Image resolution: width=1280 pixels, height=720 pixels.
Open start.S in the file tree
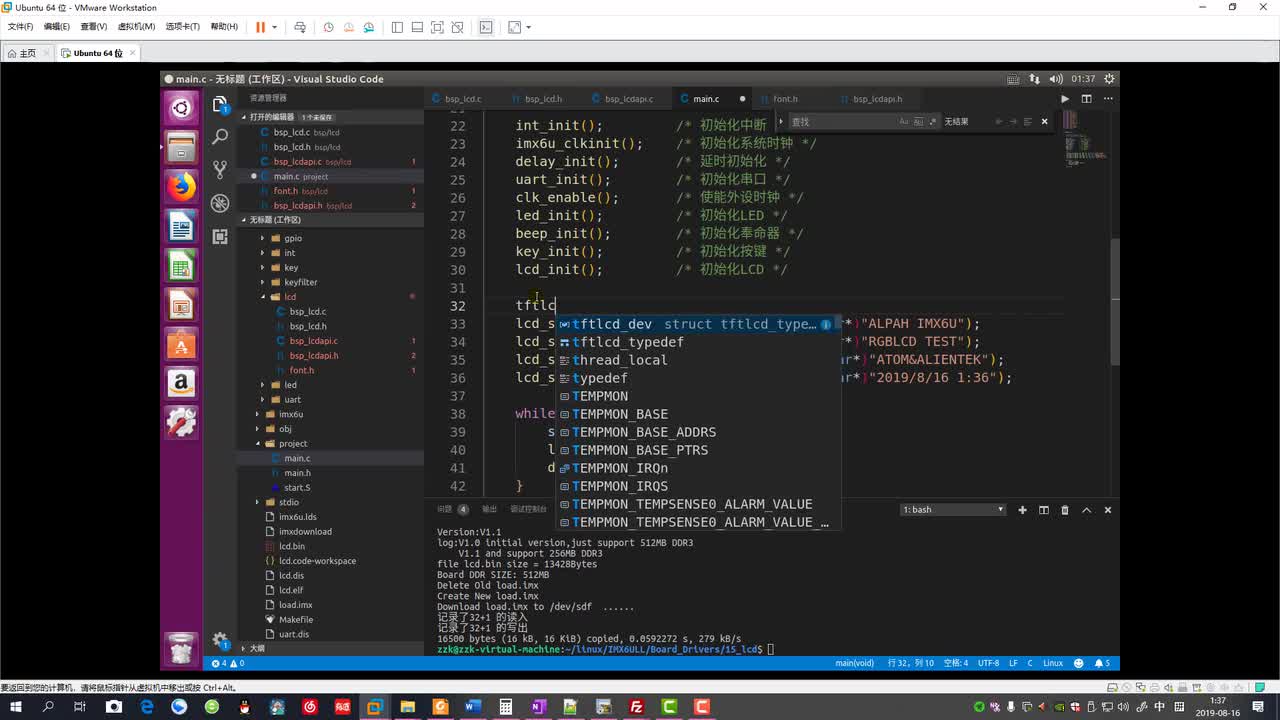[x=297, y=488]
